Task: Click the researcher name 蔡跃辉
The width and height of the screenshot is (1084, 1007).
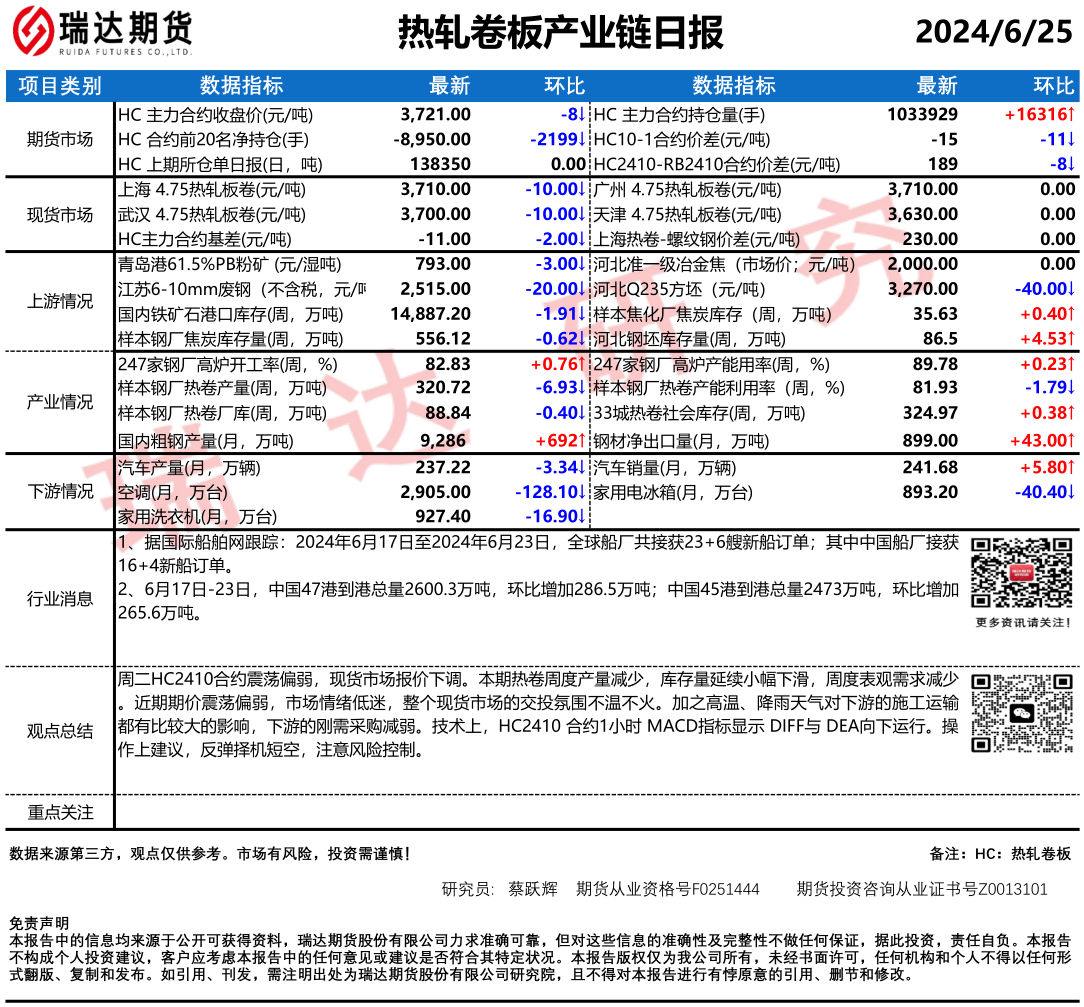Action: 532,889
